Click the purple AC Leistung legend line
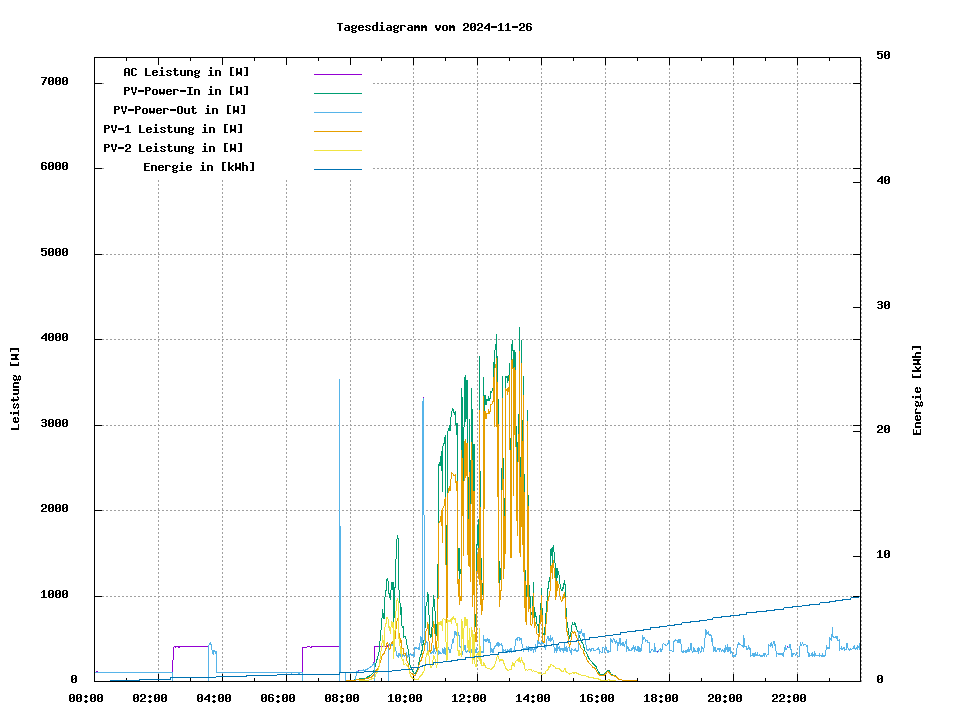The height and width of the screenshot is (720, 960). (x=337, y=74)
